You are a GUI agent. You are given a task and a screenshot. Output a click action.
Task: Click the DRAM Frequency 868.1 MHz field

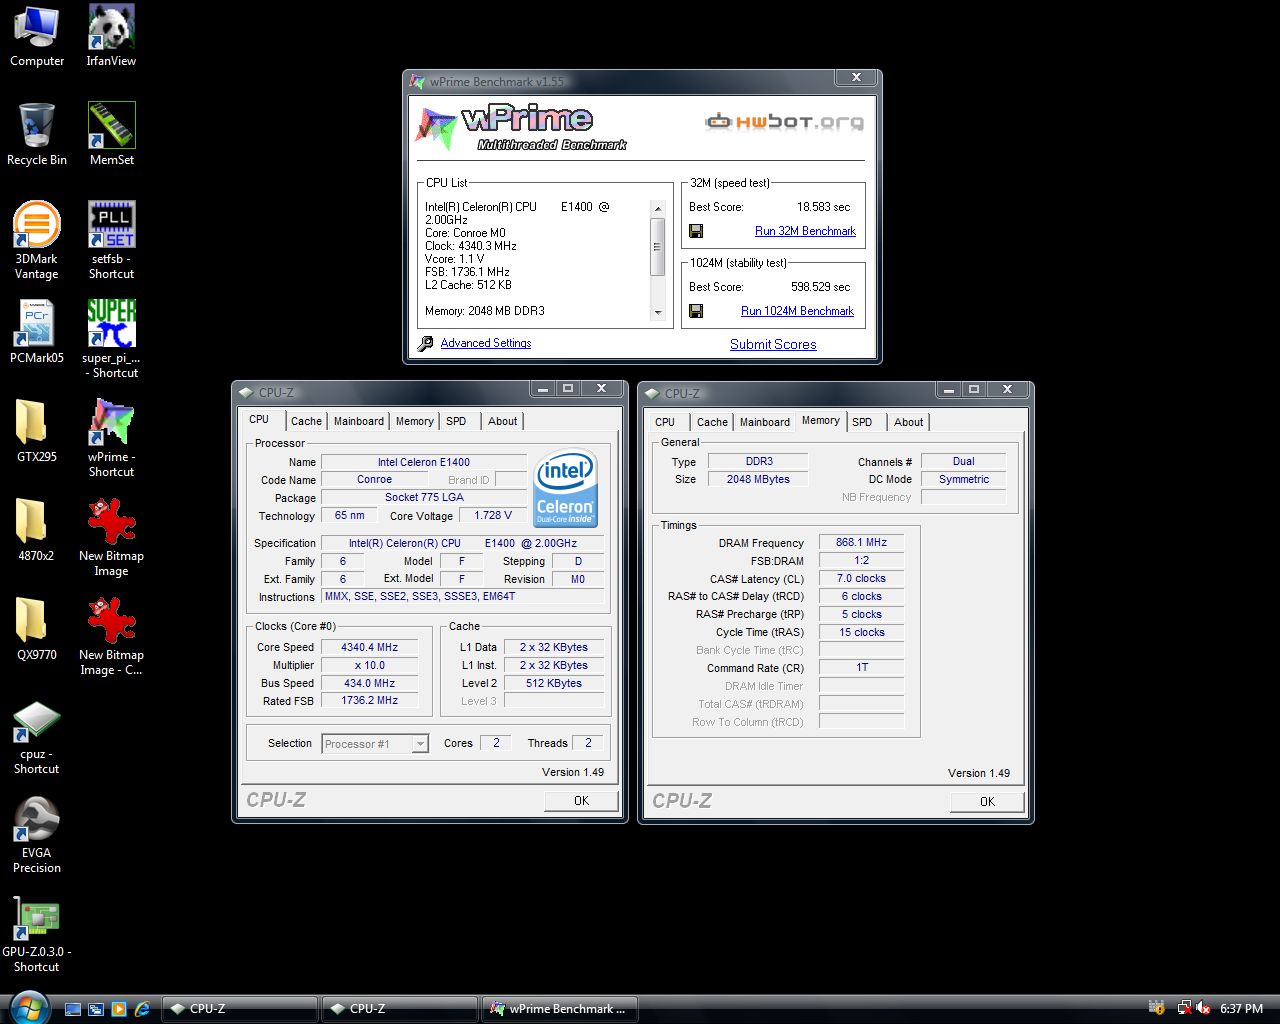pos(861,542)
